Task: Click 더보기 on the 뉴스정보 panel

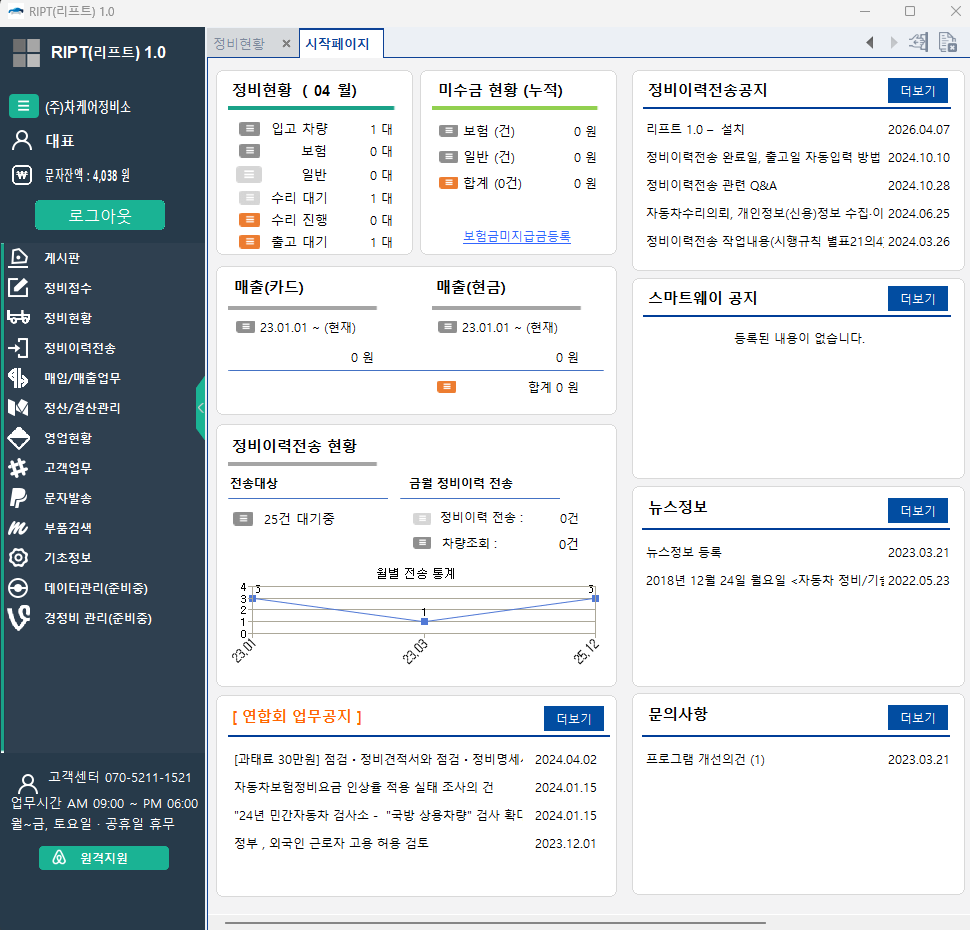Action: click(916, 511)
